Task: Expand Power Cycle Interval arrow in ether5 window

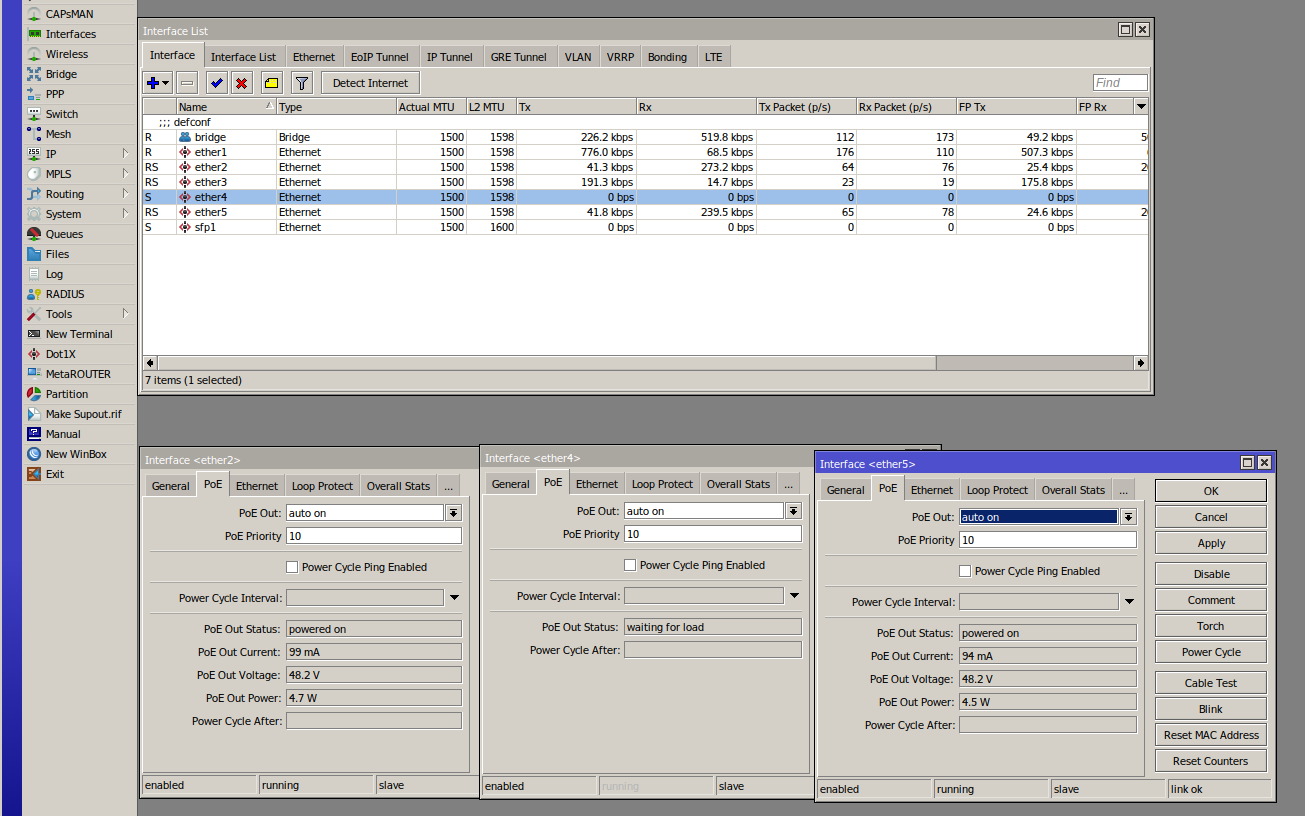Action: point(1129,602)
